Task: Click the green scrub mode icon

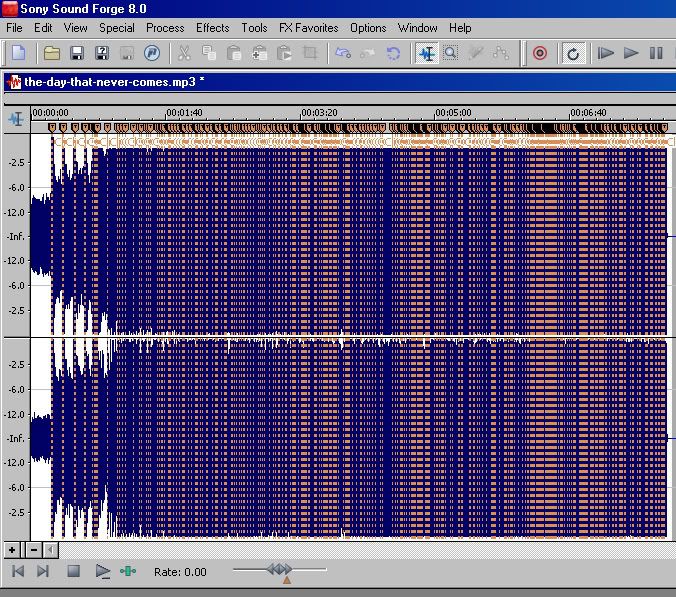Action: (128, 571)
